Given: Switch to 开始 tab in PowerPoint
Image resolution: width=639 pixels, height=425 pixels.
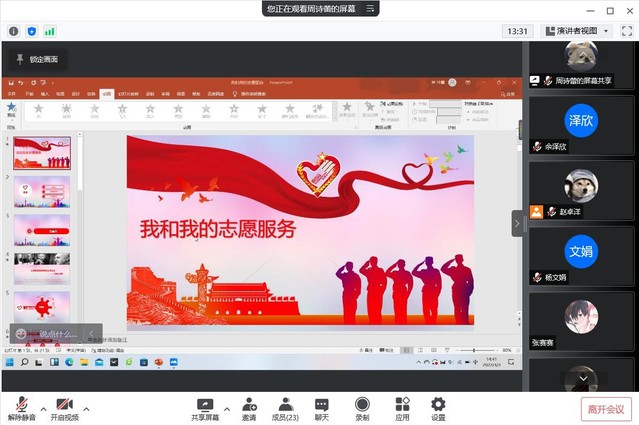Looking at the screenshot, I should click(x=29, y=94).
